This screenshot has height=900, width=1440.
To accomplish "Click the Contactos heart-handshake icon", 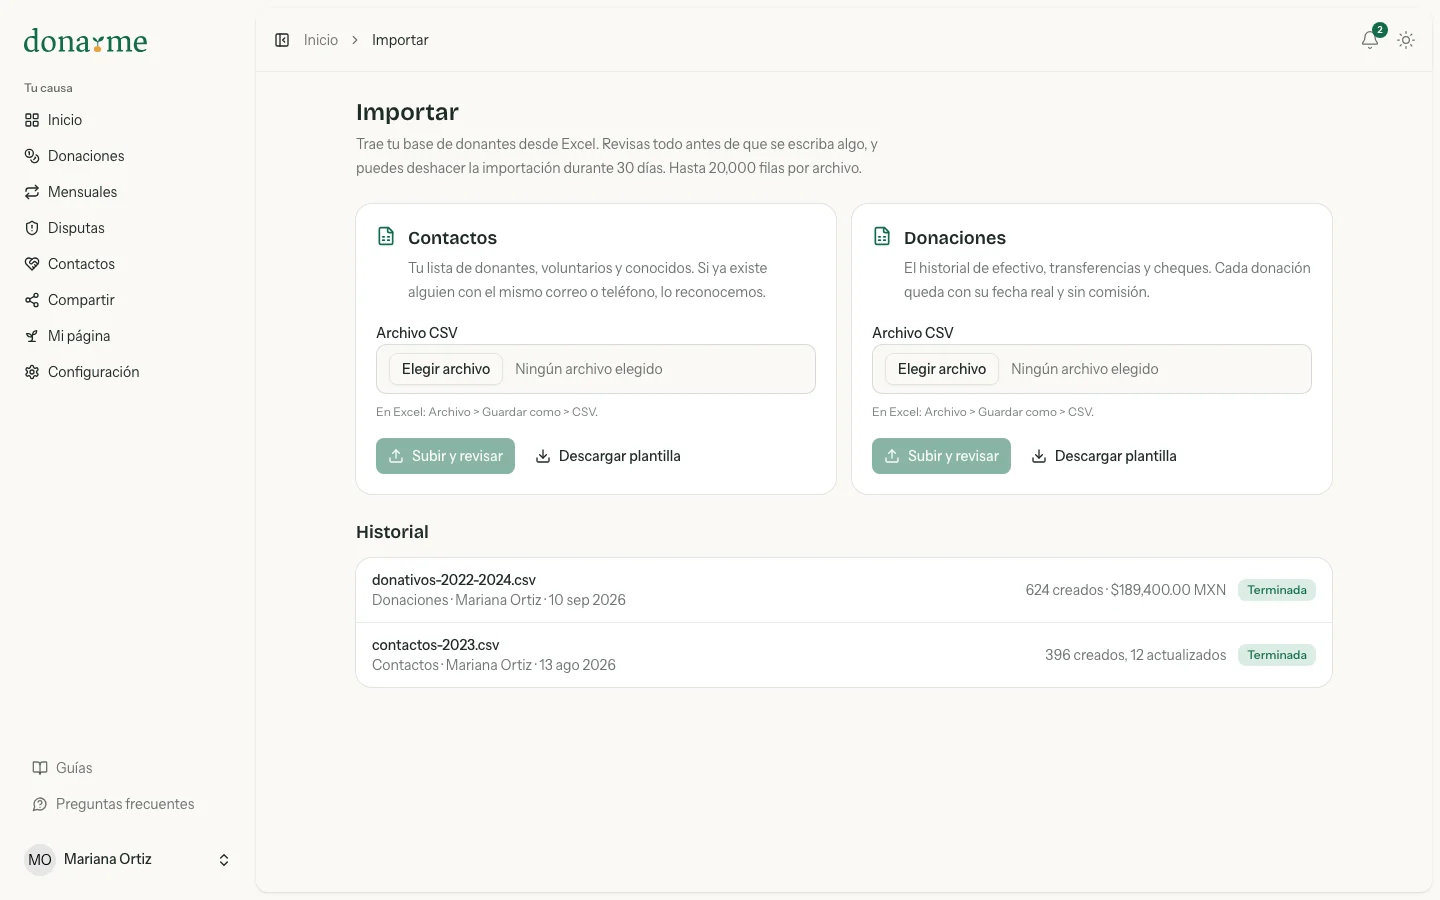I will pyautogui.click(x=32, y=264).
